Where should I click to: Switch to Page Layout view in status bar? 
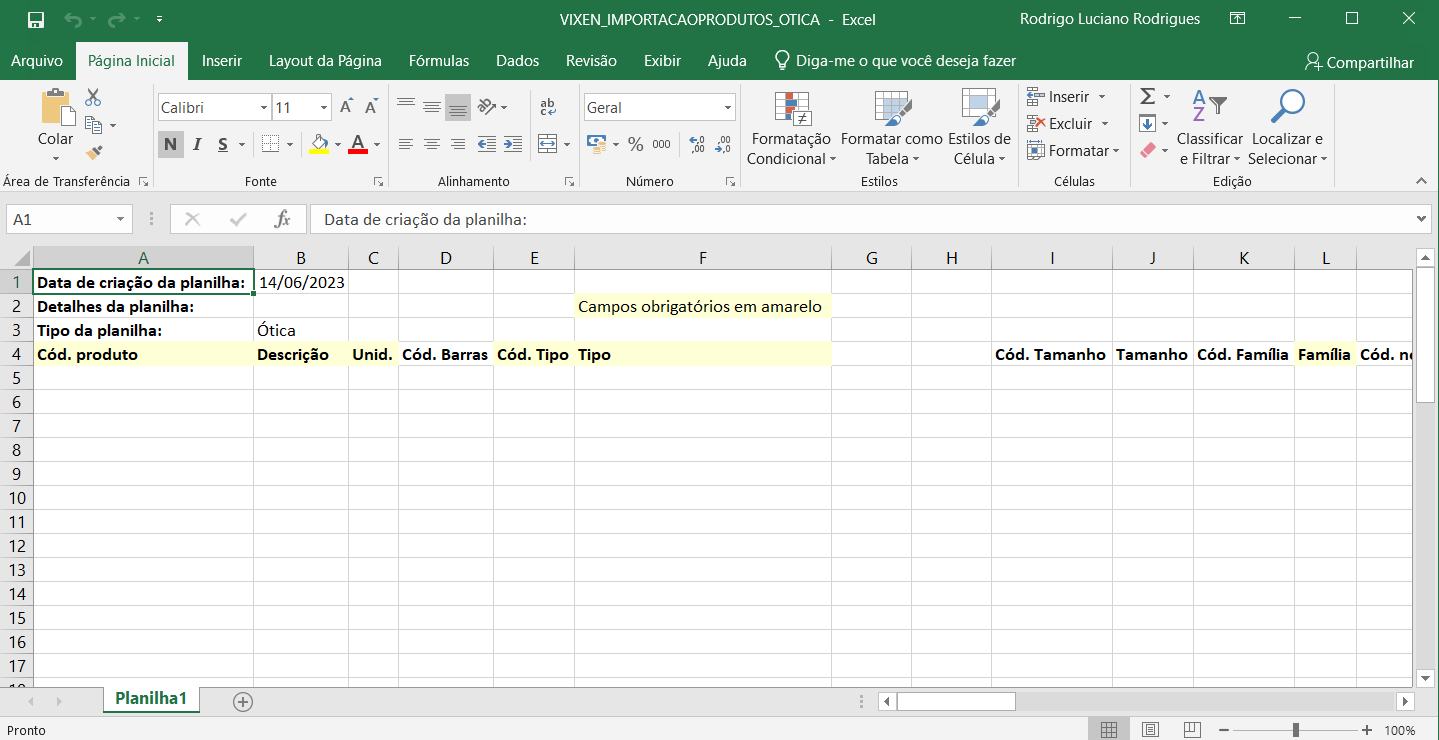click(x=1150, y=730)
